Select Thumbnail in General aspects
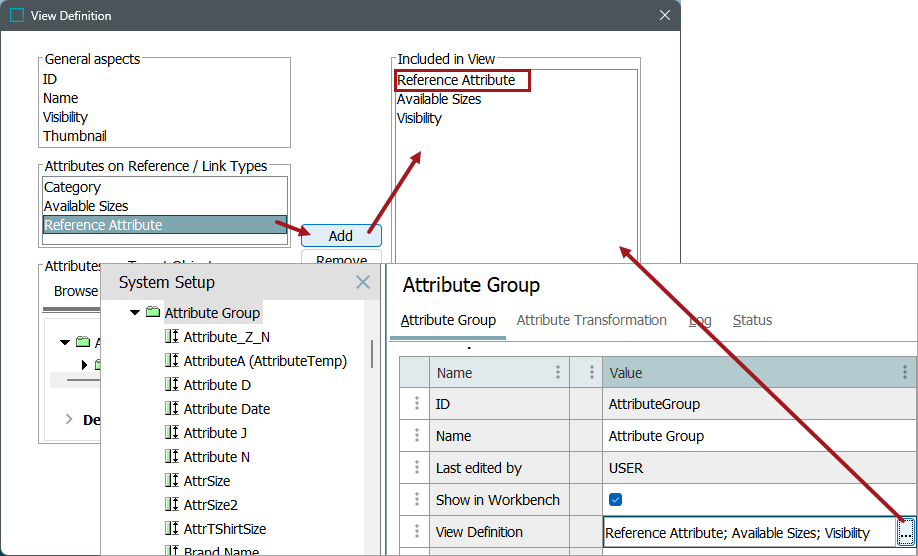 point(75,136)
